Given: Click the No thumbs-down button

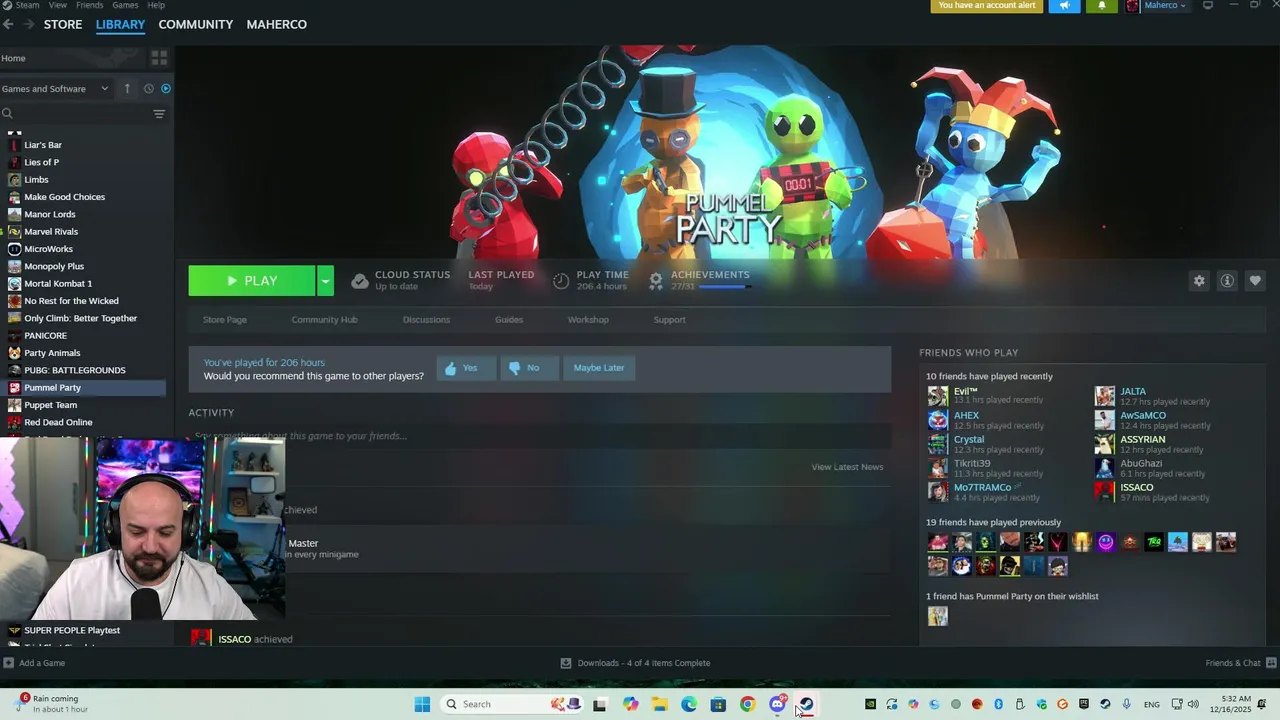Looking at the screenshot, I should click(528, 368).
